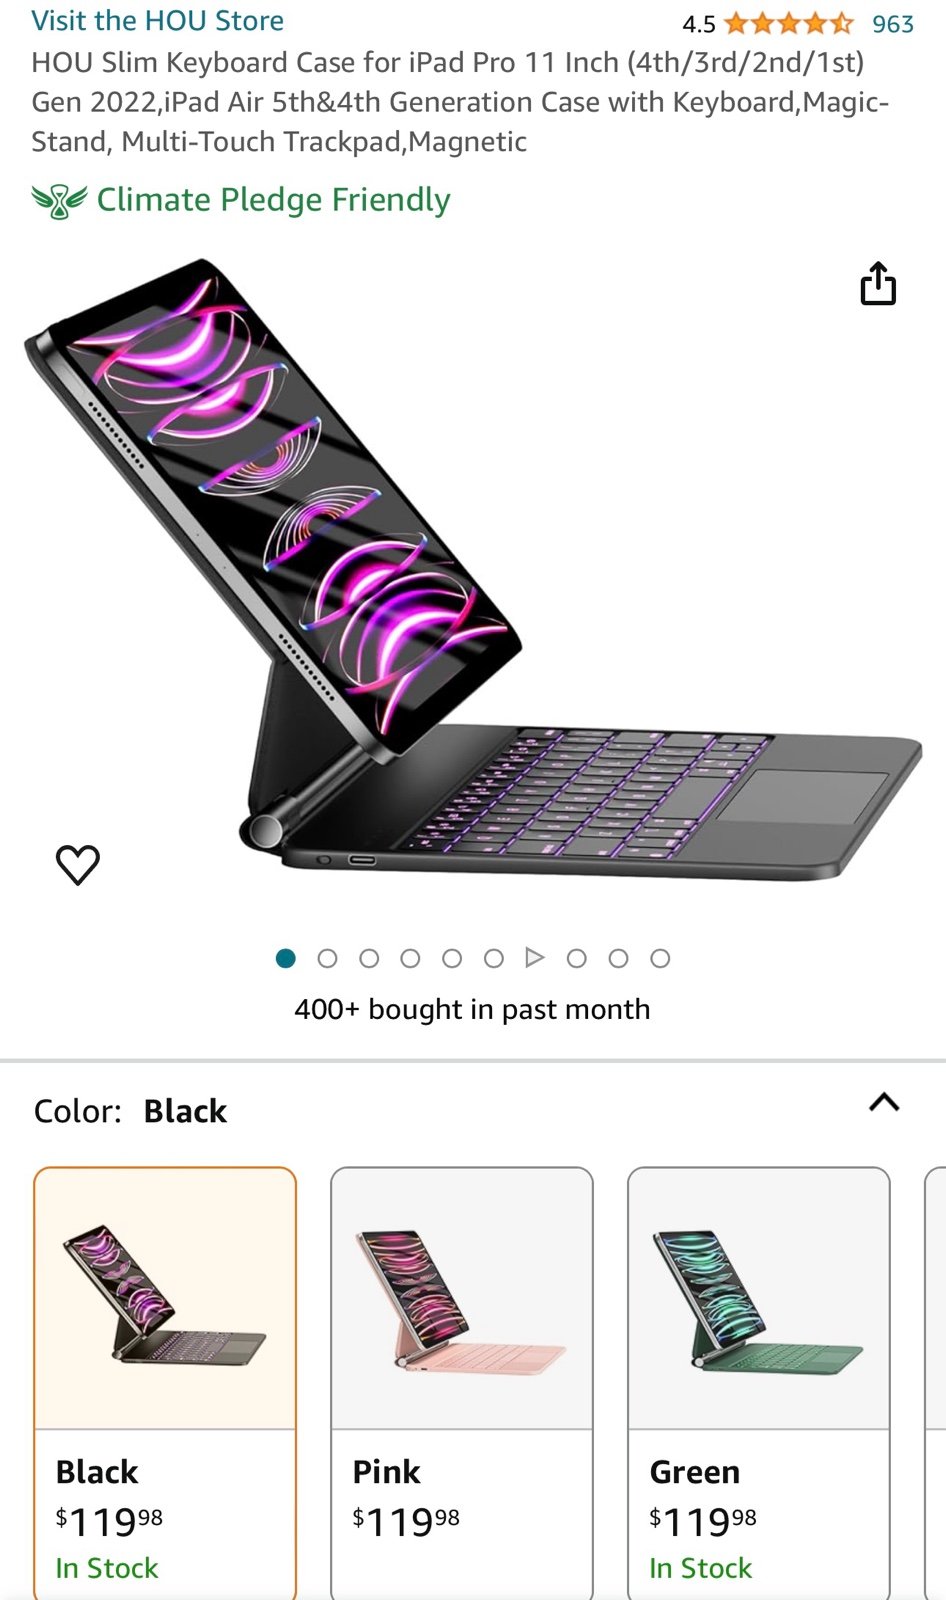The height and width of the screenshot is (1600, 946).
Task: Jump to last carousel image dot
Action: [x=660, y=958]
